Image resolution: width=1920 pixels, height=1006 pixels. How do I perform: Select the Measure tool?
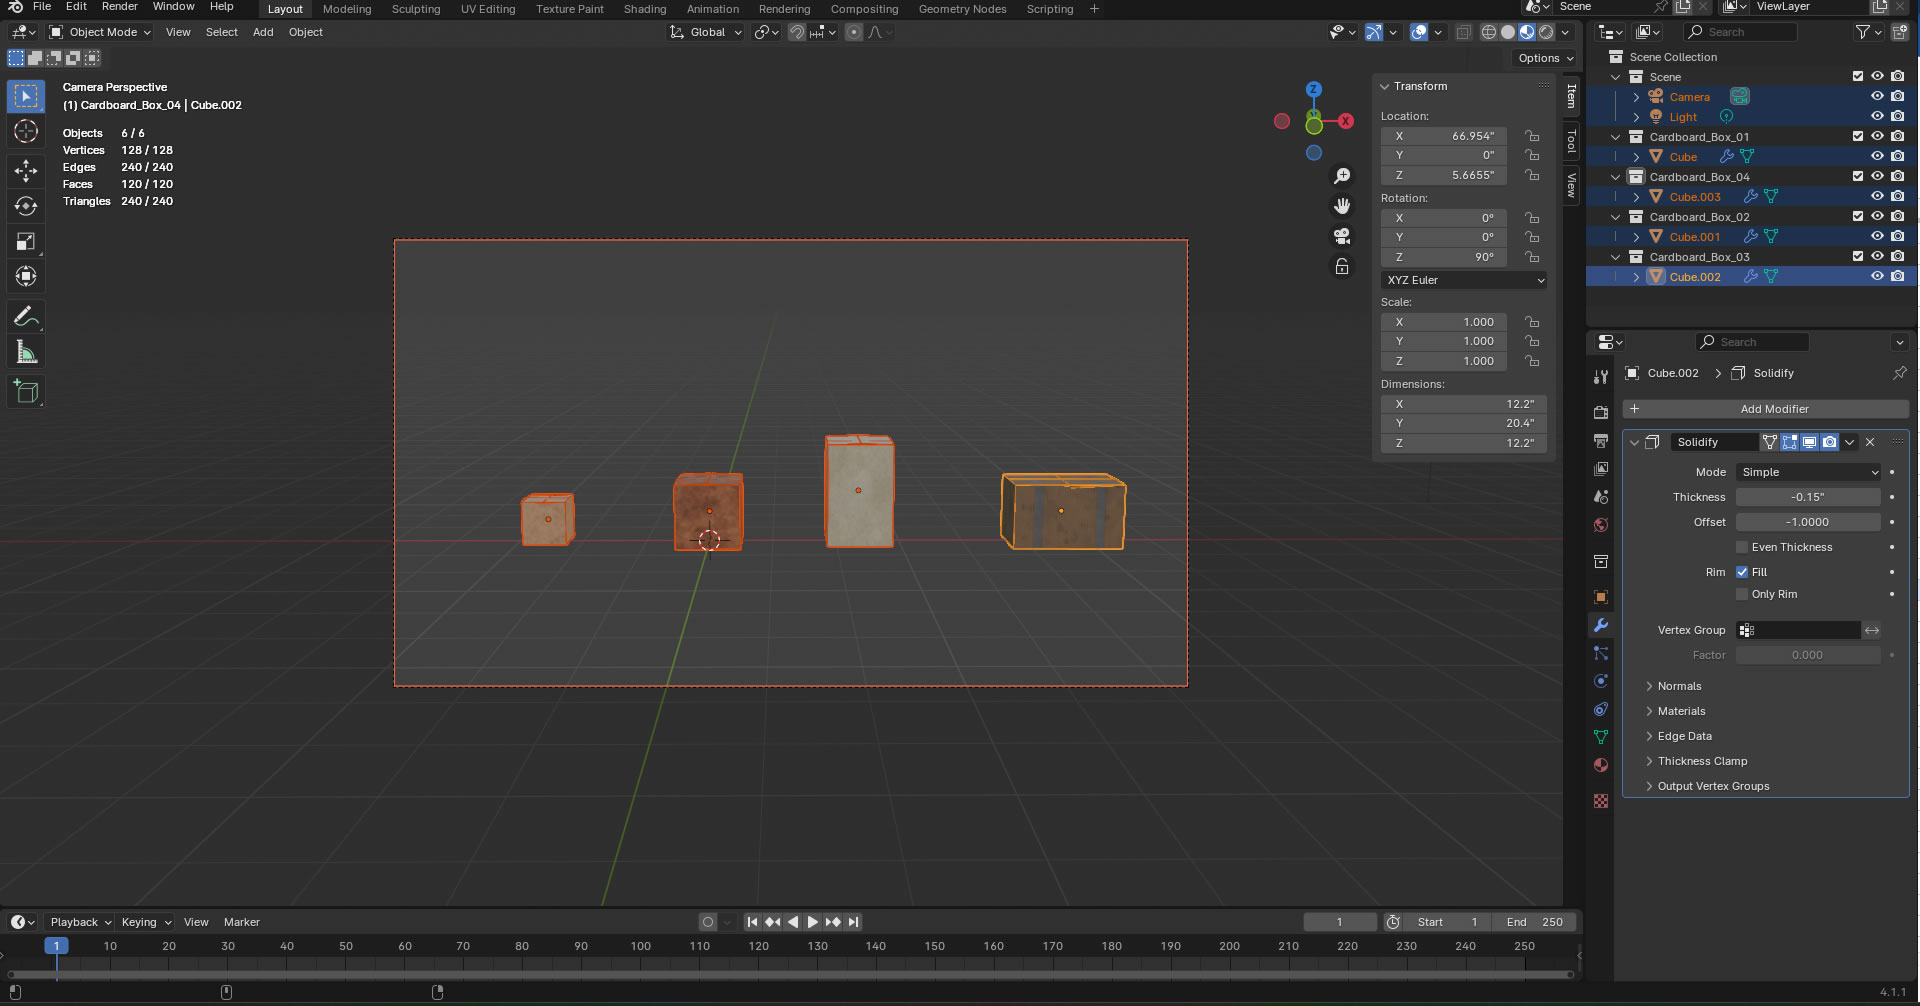[26, 352]
